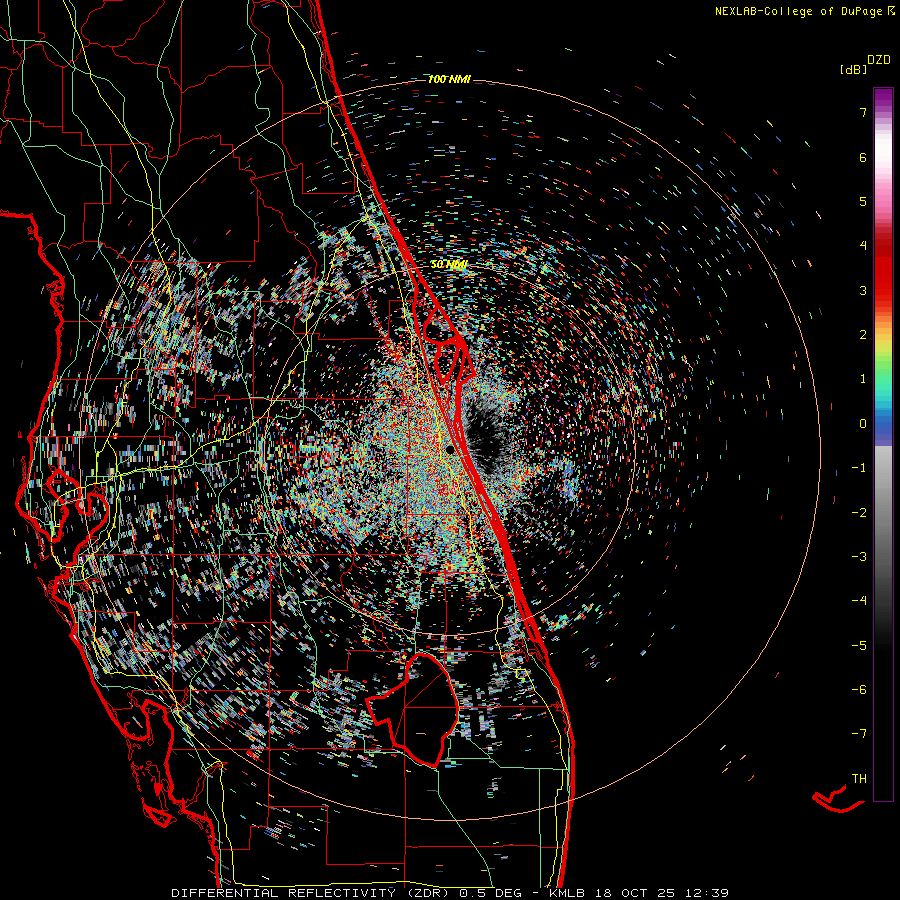Click the TH threshold label on scale
Viewport: 900px width, 900px height.
point(859,779)
